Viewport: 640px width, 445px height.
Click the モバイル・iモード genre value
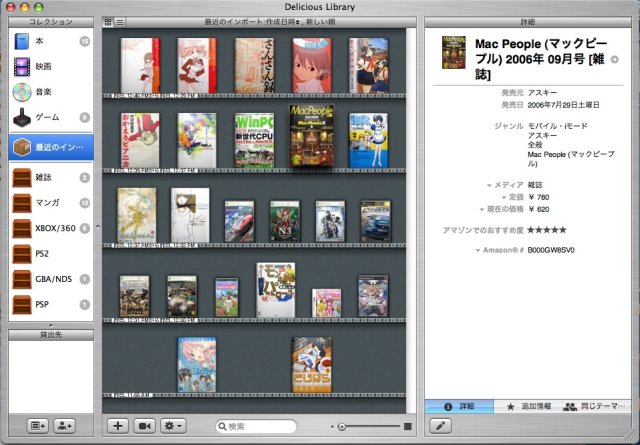pos(558,126)
